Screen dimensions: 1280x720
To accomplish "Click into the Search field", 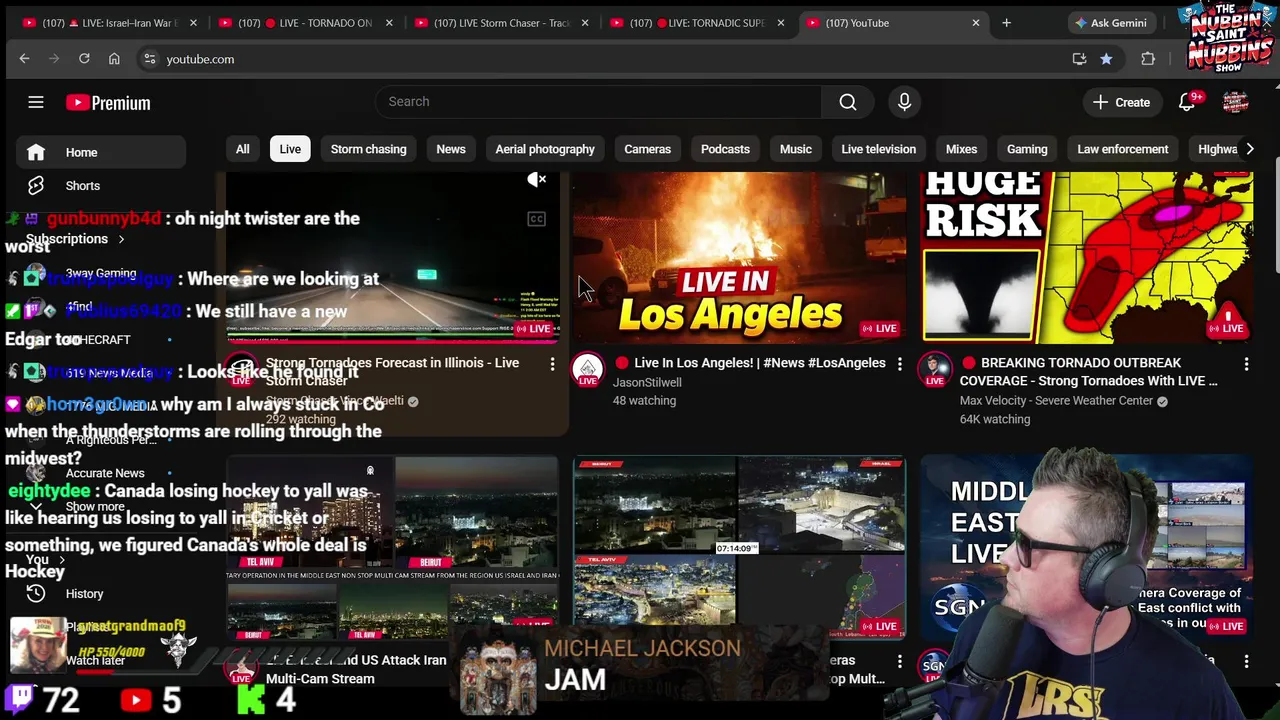I will pos(598,101).
